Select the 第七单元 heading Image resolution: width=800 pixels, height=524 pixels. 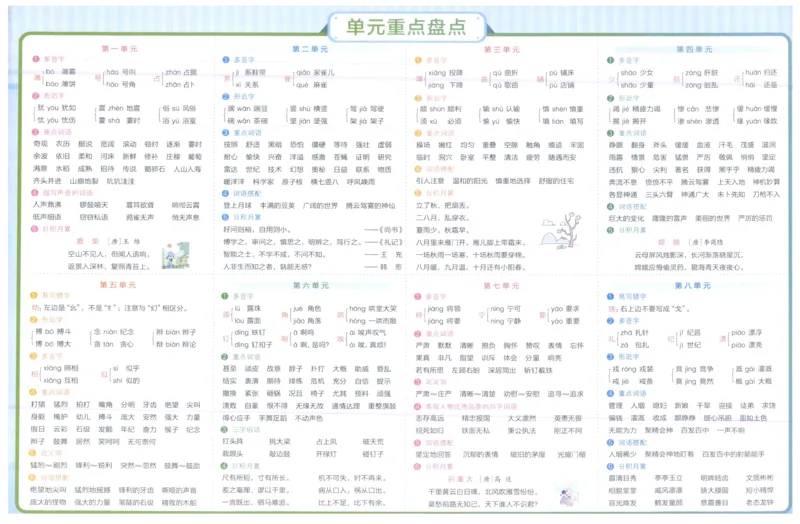(501, 286)
